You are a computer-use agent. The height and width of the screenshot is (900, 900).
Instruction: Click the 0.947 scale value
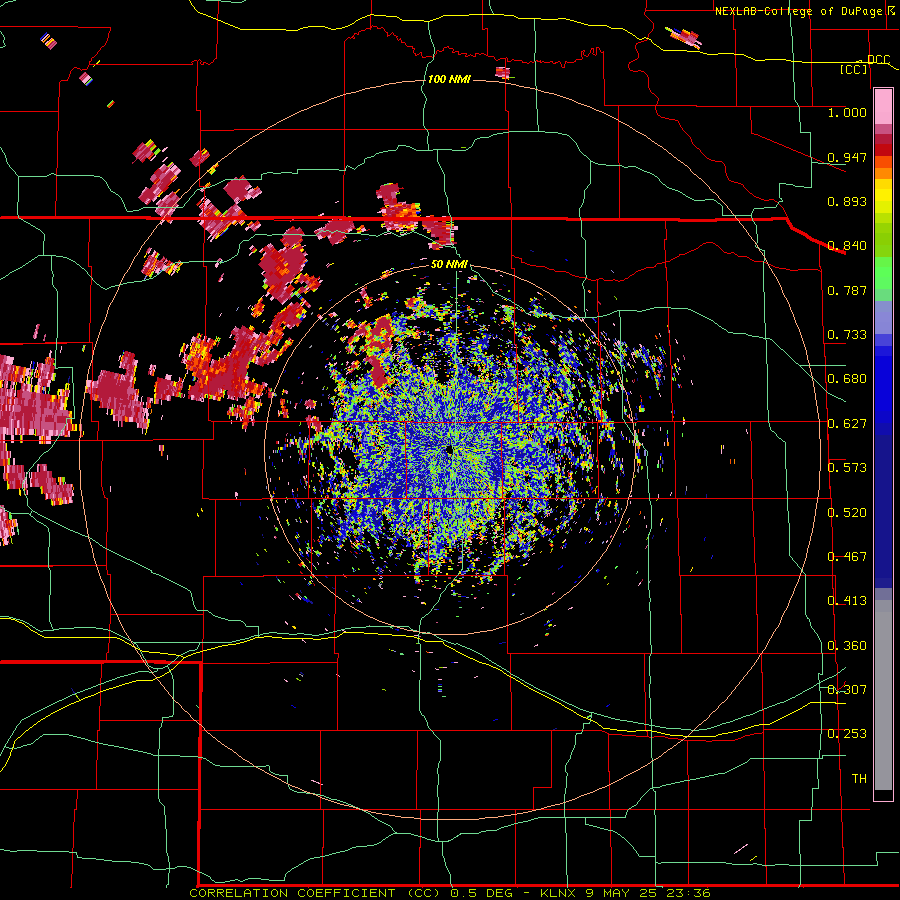click(x=847, y=157)
